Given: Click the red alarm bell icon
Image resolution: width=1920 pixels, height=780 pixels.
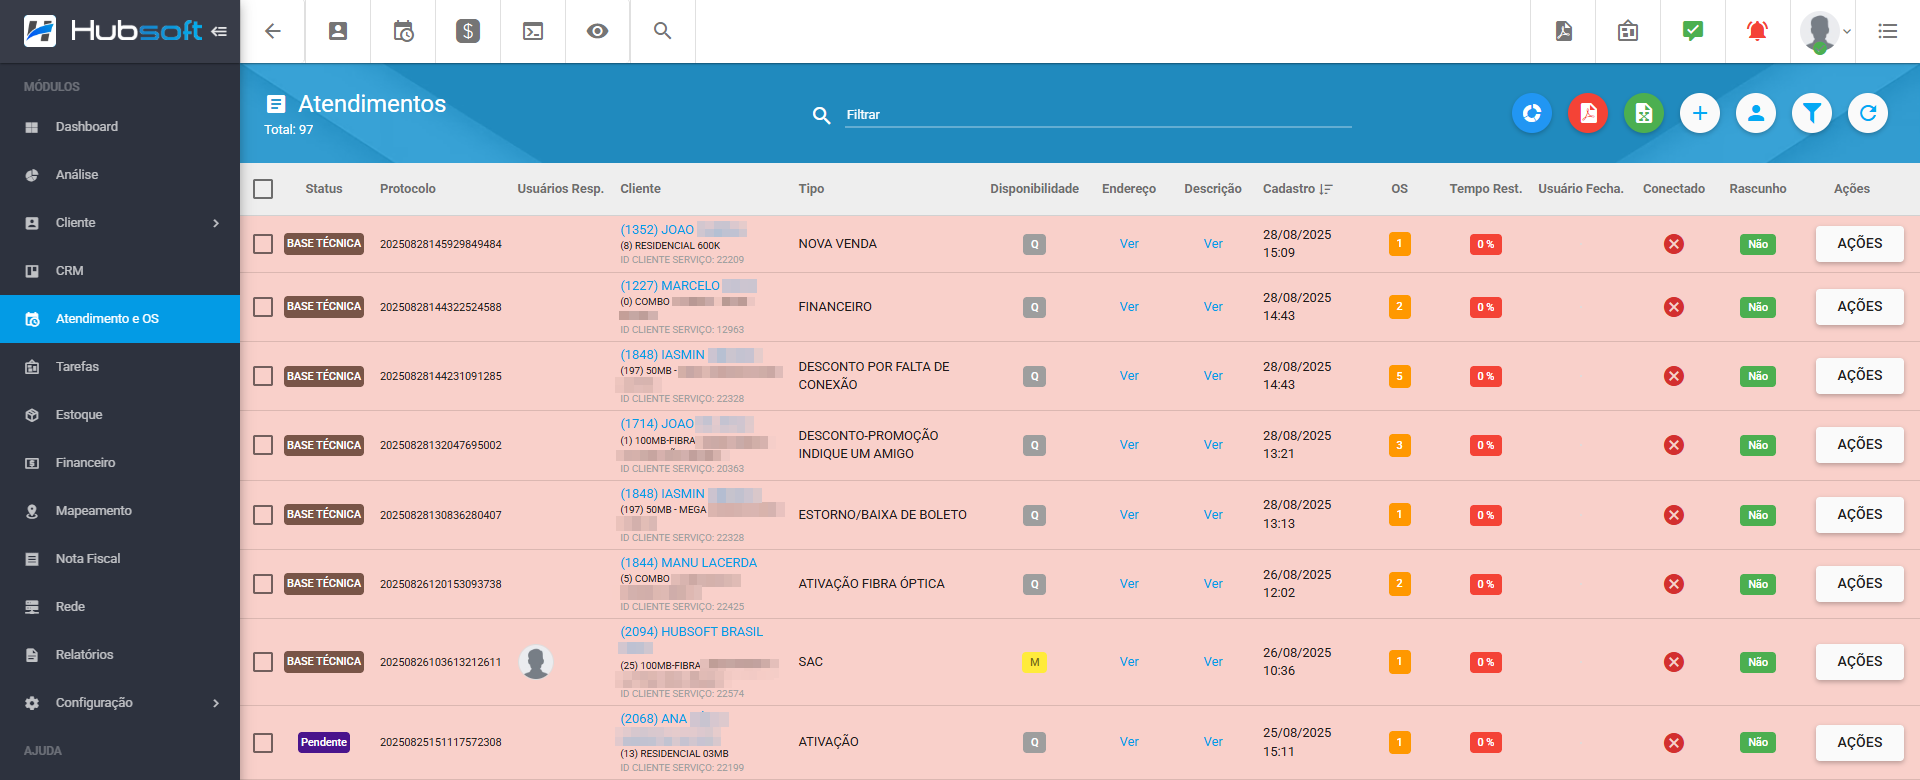Looking at the screenshot, I should pos(1756,31).
